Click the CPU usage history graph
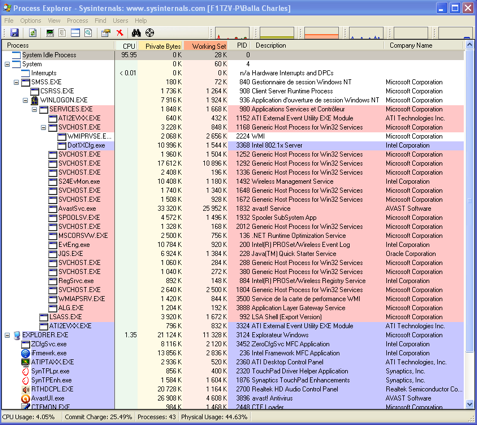The height and width of the screenshot is (425, 477). [232, 33]
